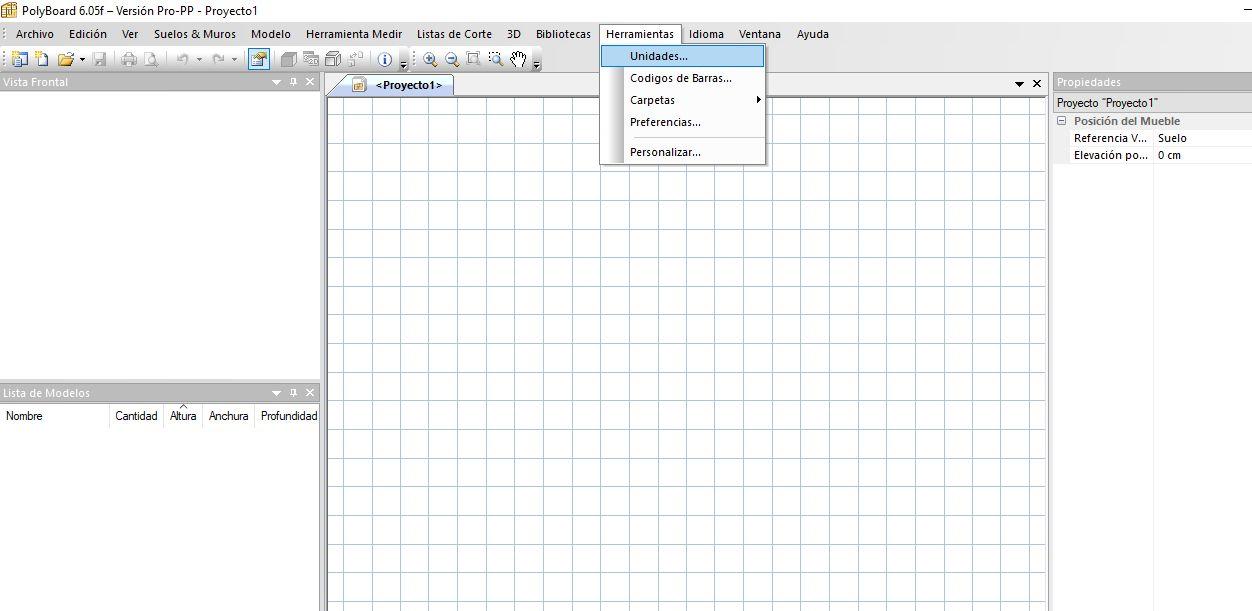Open the Ver menu
This screenshot has height=611, width=1252.
130,34
